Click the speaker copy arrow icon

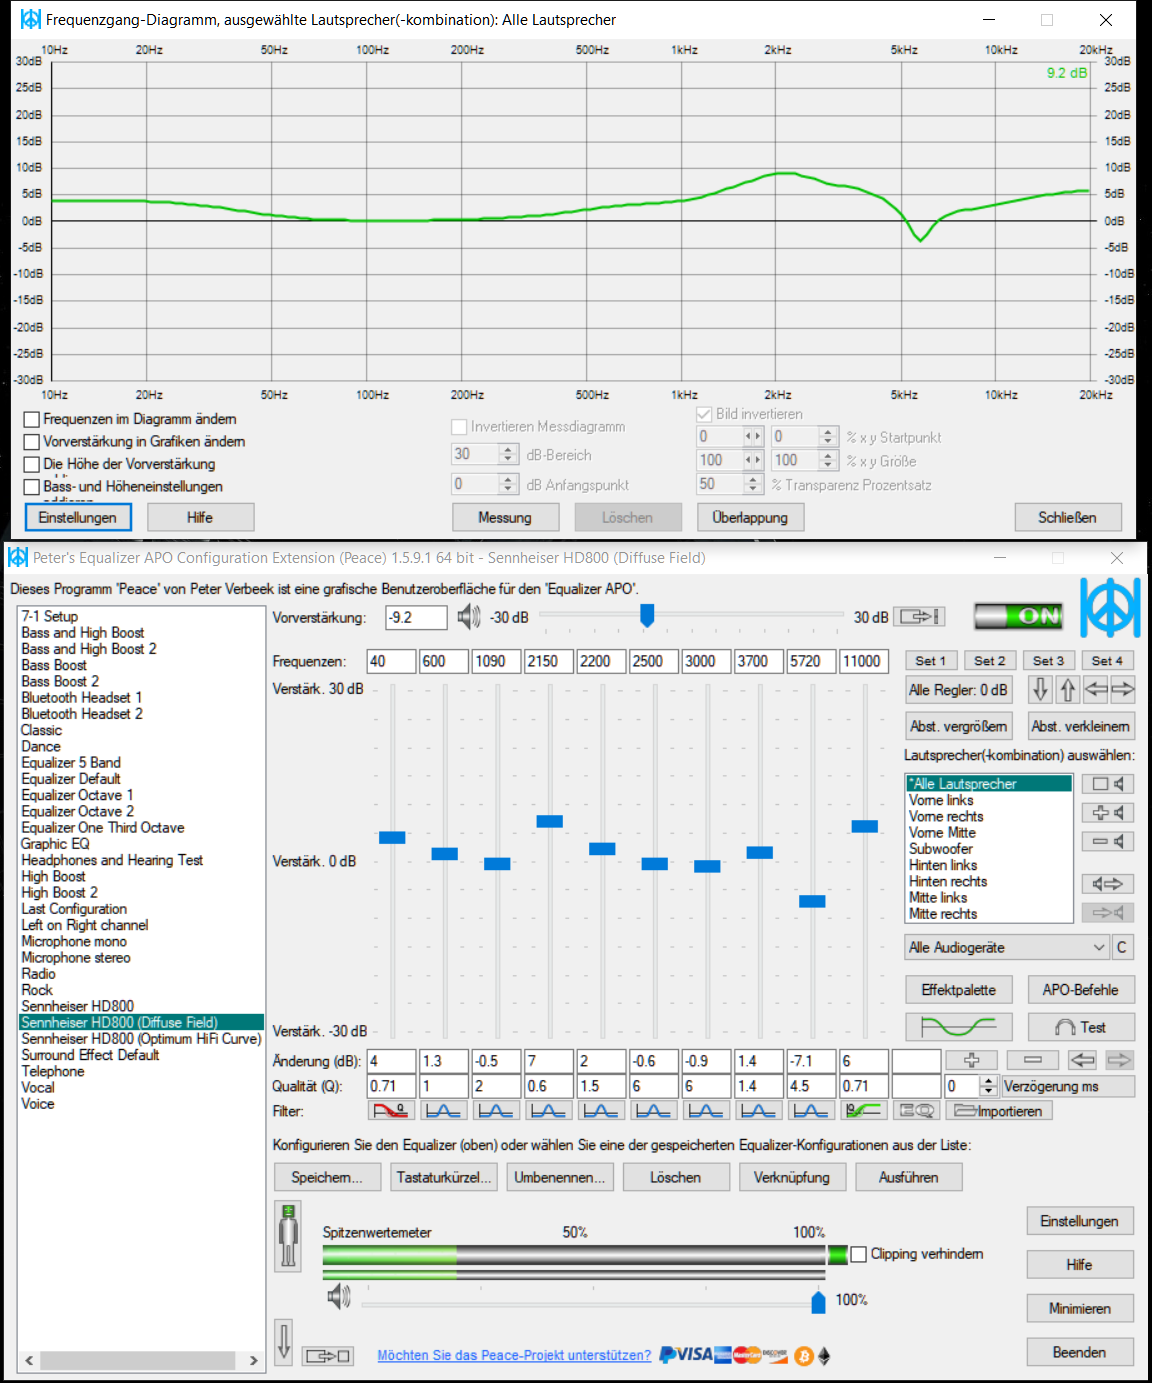1108,884
